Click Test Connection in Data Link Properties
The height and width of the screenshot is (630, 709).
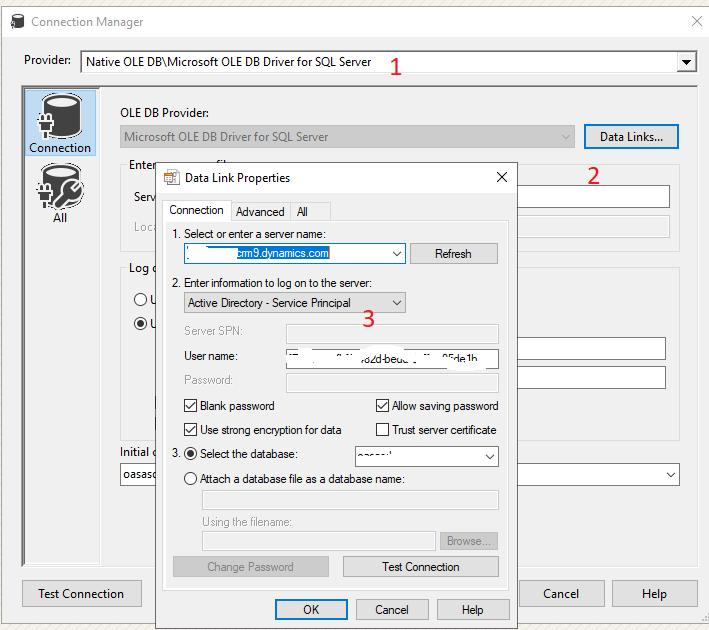(x=421, y=567)
